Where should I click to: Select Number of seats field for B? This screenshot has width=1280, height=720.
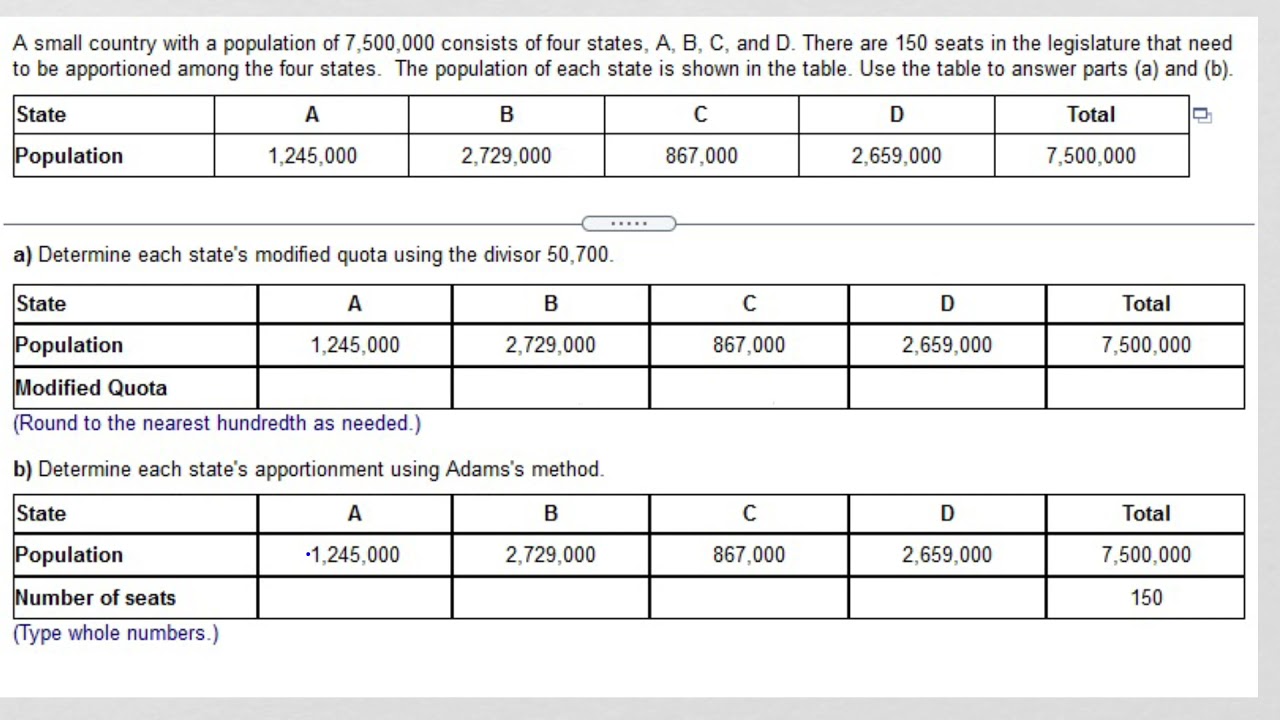(x=550, y=598)
